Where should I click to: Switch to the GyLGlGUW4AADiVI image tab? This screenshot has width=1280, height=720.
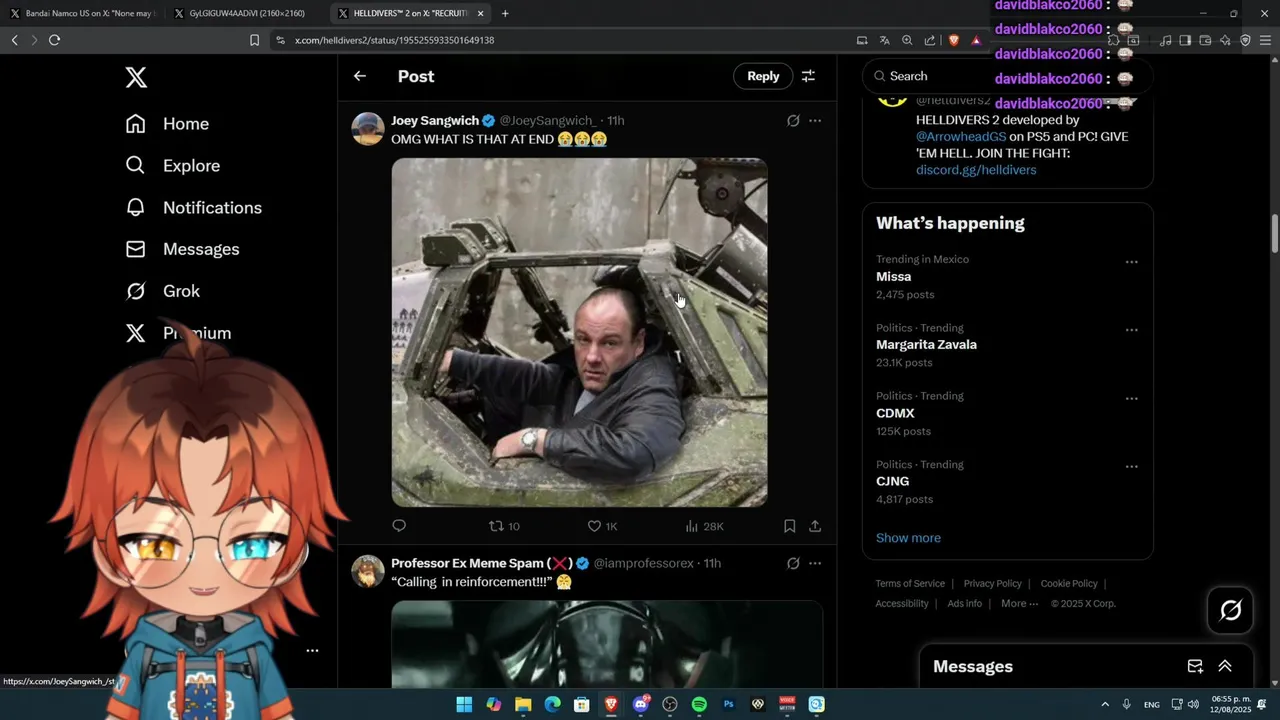(245, 14)
